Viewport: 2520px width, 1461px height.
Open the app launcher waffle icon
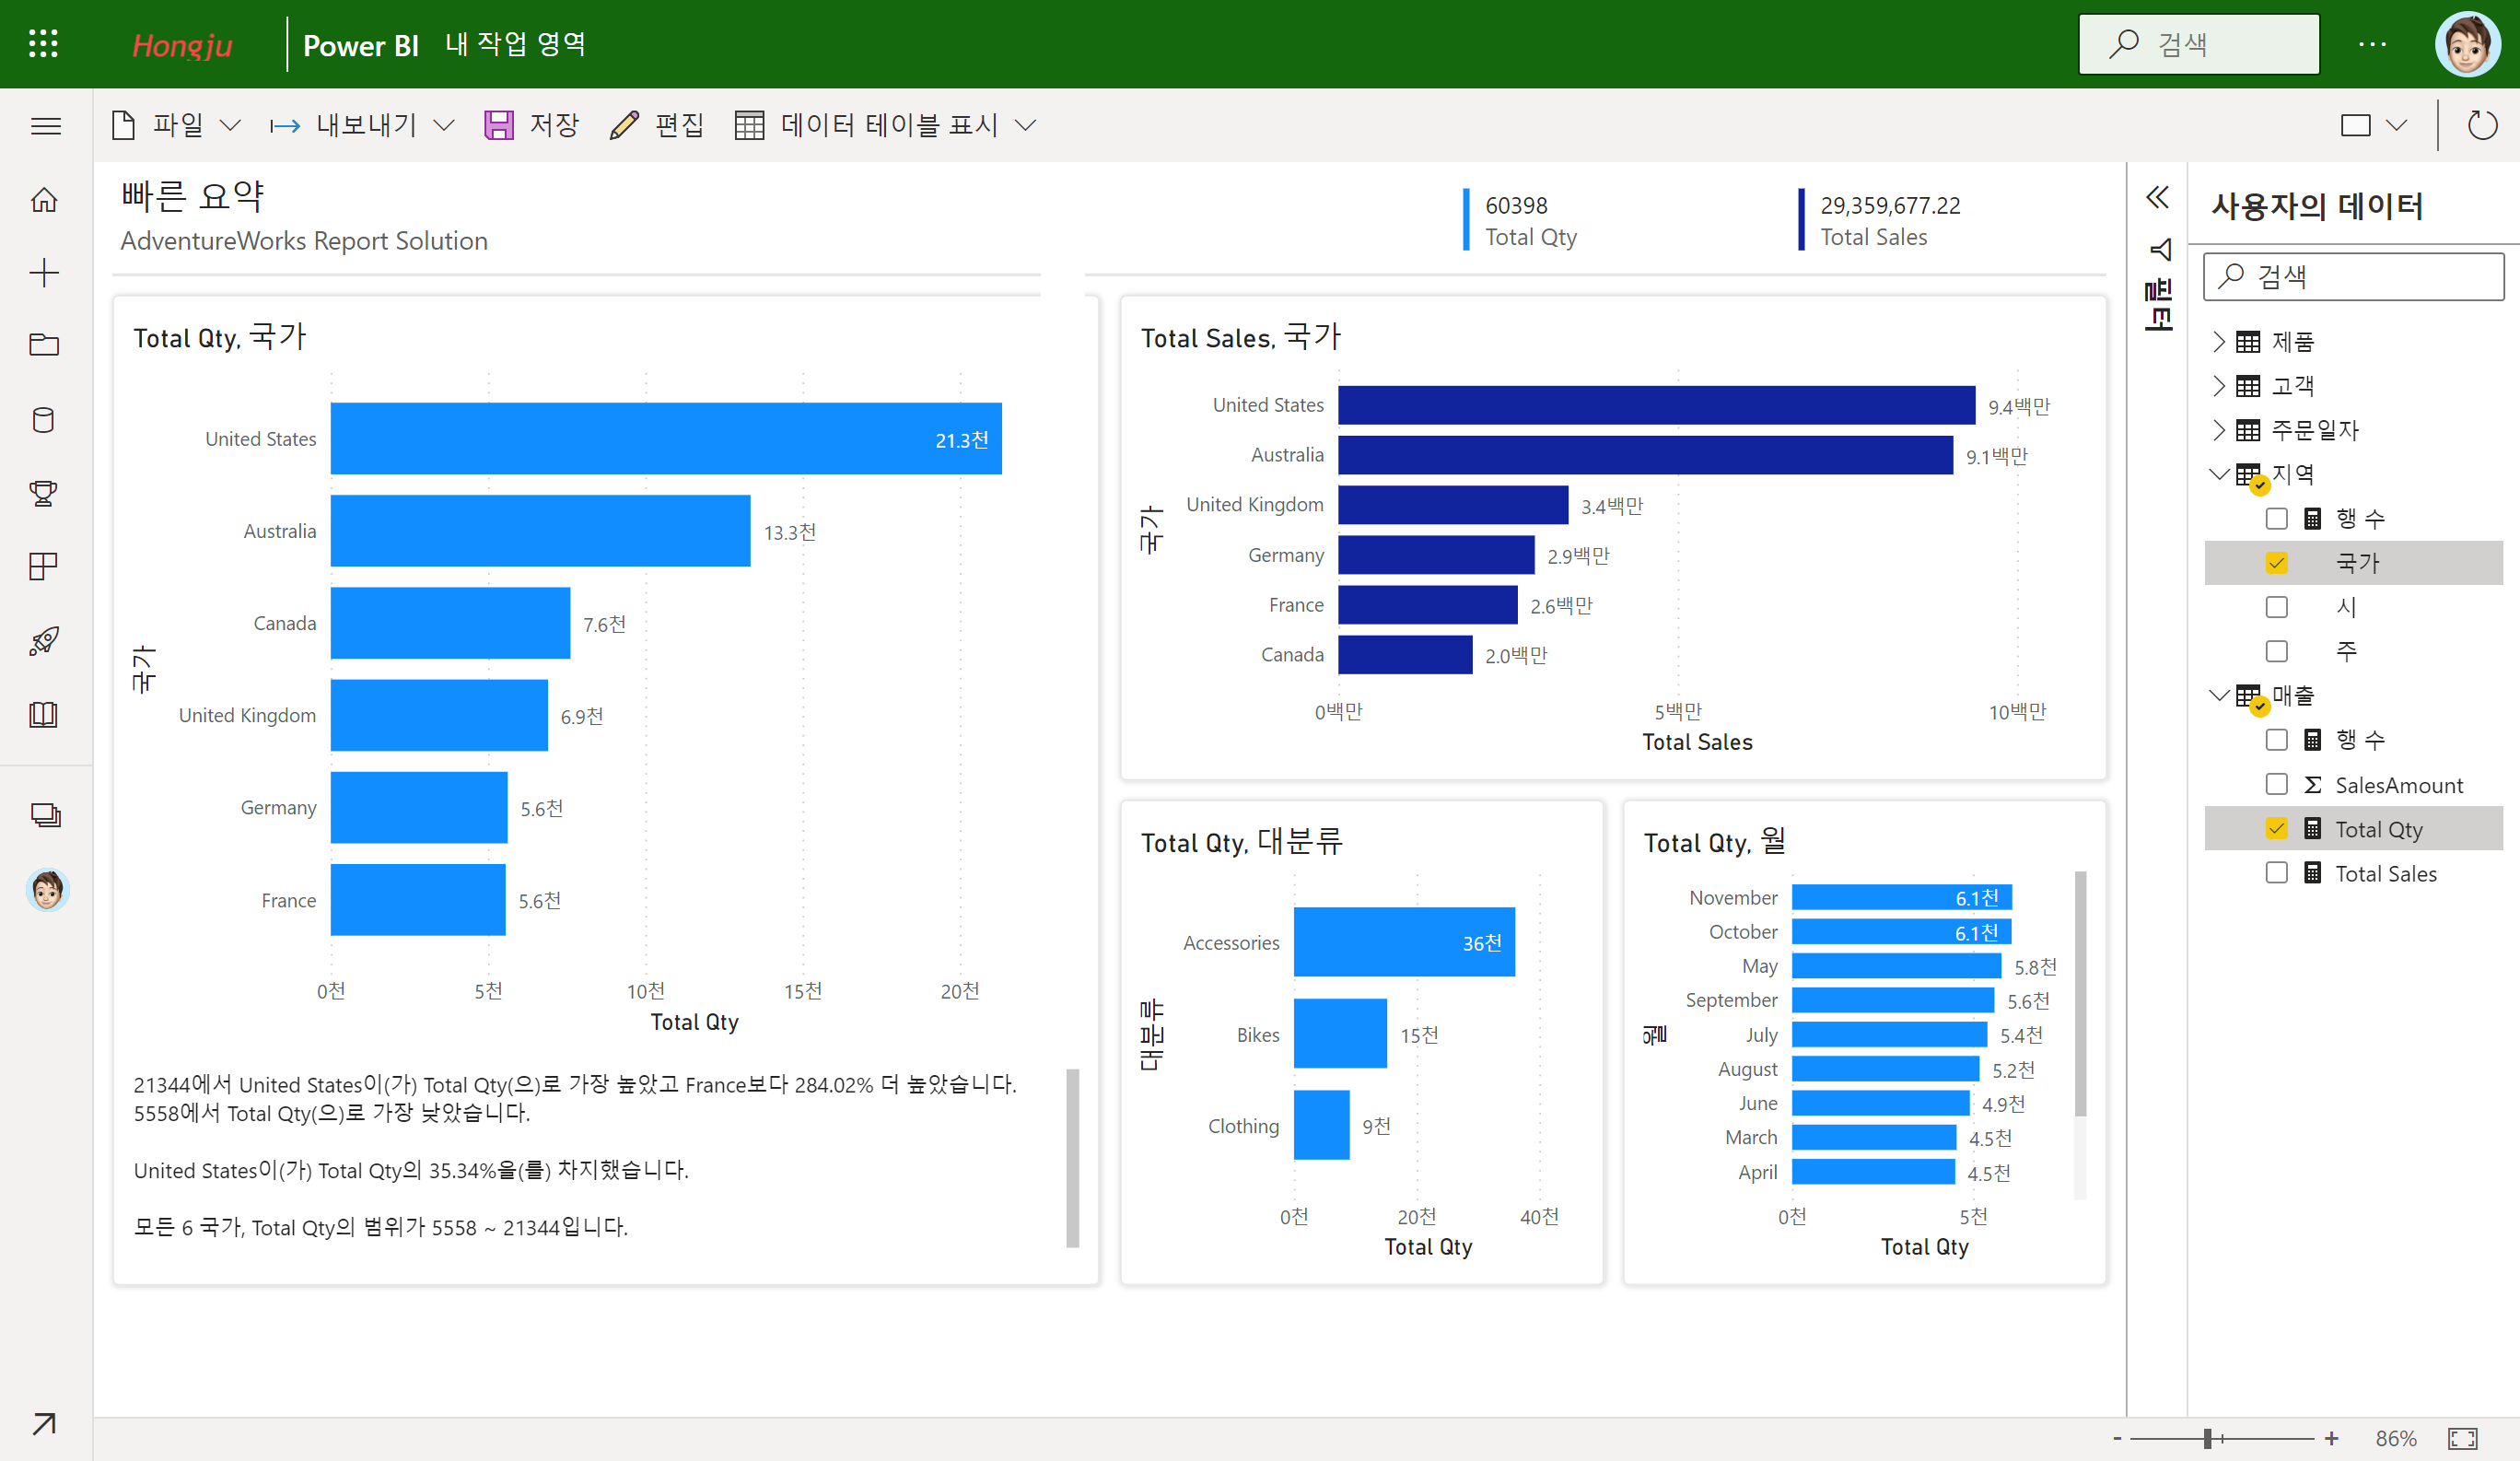(43, 44)
